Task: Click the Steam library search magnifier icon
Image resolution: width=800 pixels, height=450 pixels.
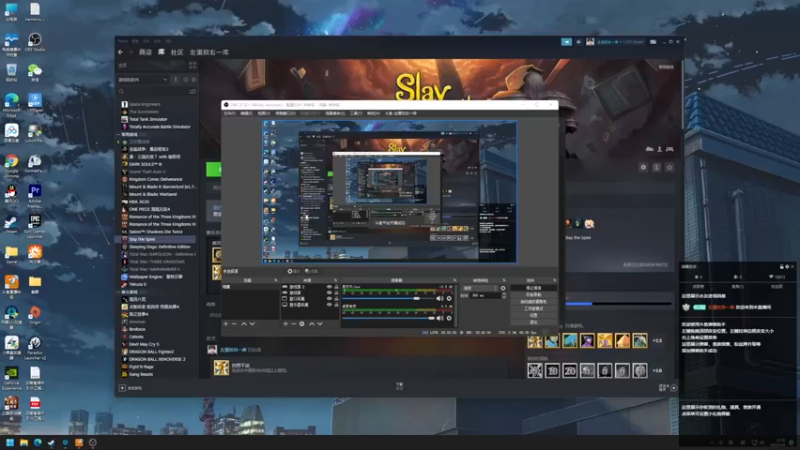Action: point(121,92)
